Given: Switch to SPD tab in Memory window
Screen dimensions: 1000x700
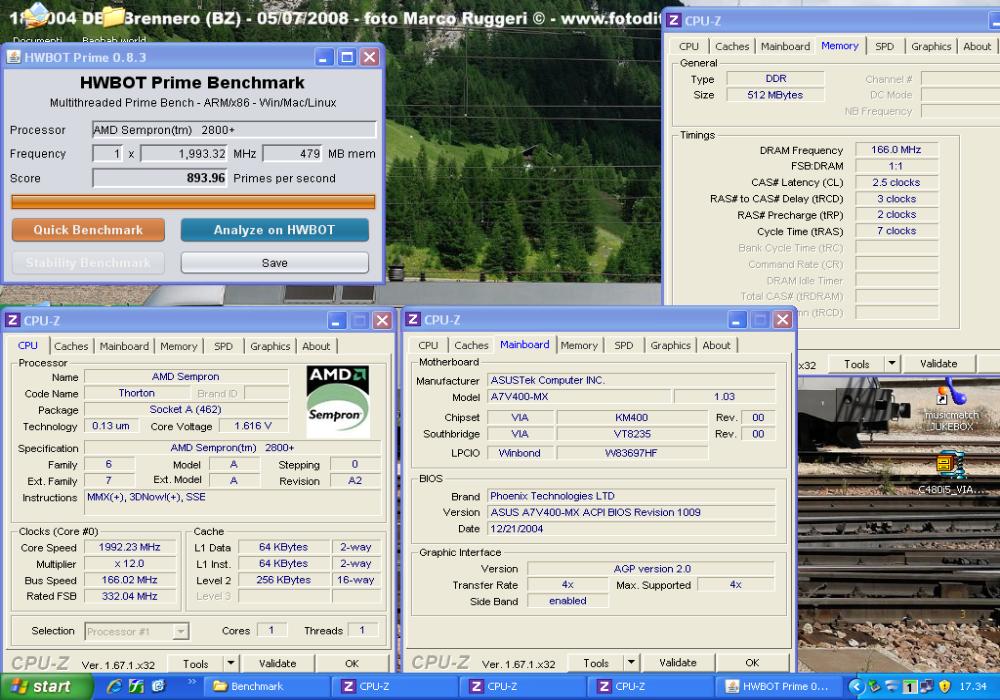Looking at the screenshot, I should (x=884, y=46).
